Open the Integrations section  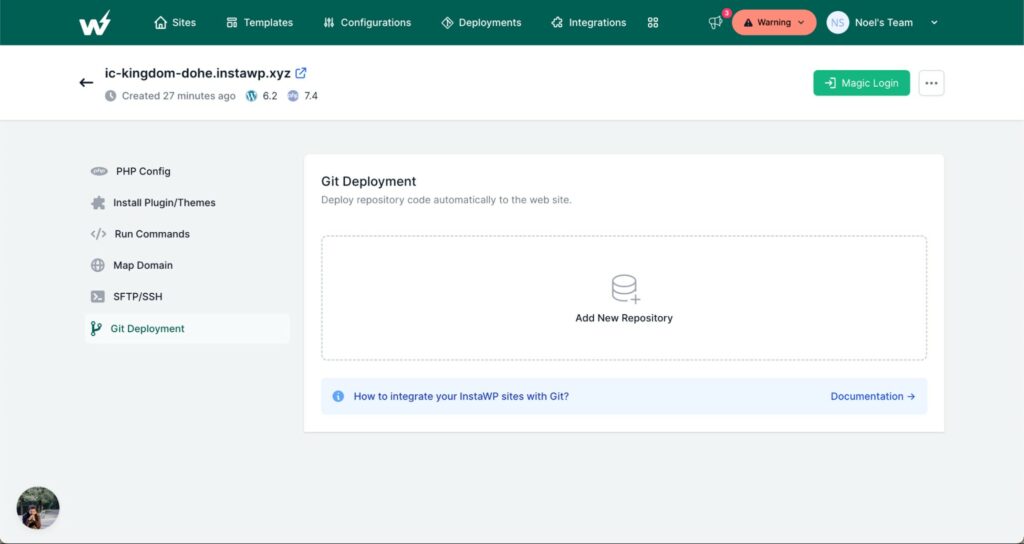[x=588, y=23]
